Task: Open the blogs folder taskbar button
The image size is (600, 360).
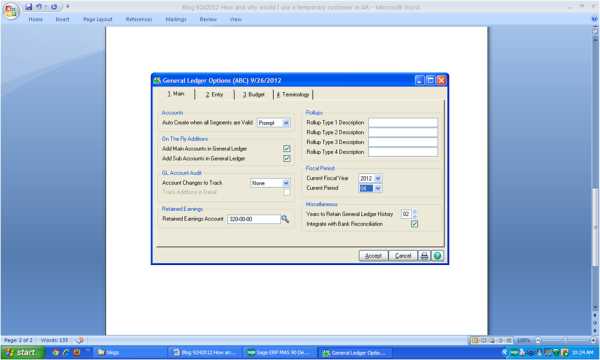Action: point(130,352)
